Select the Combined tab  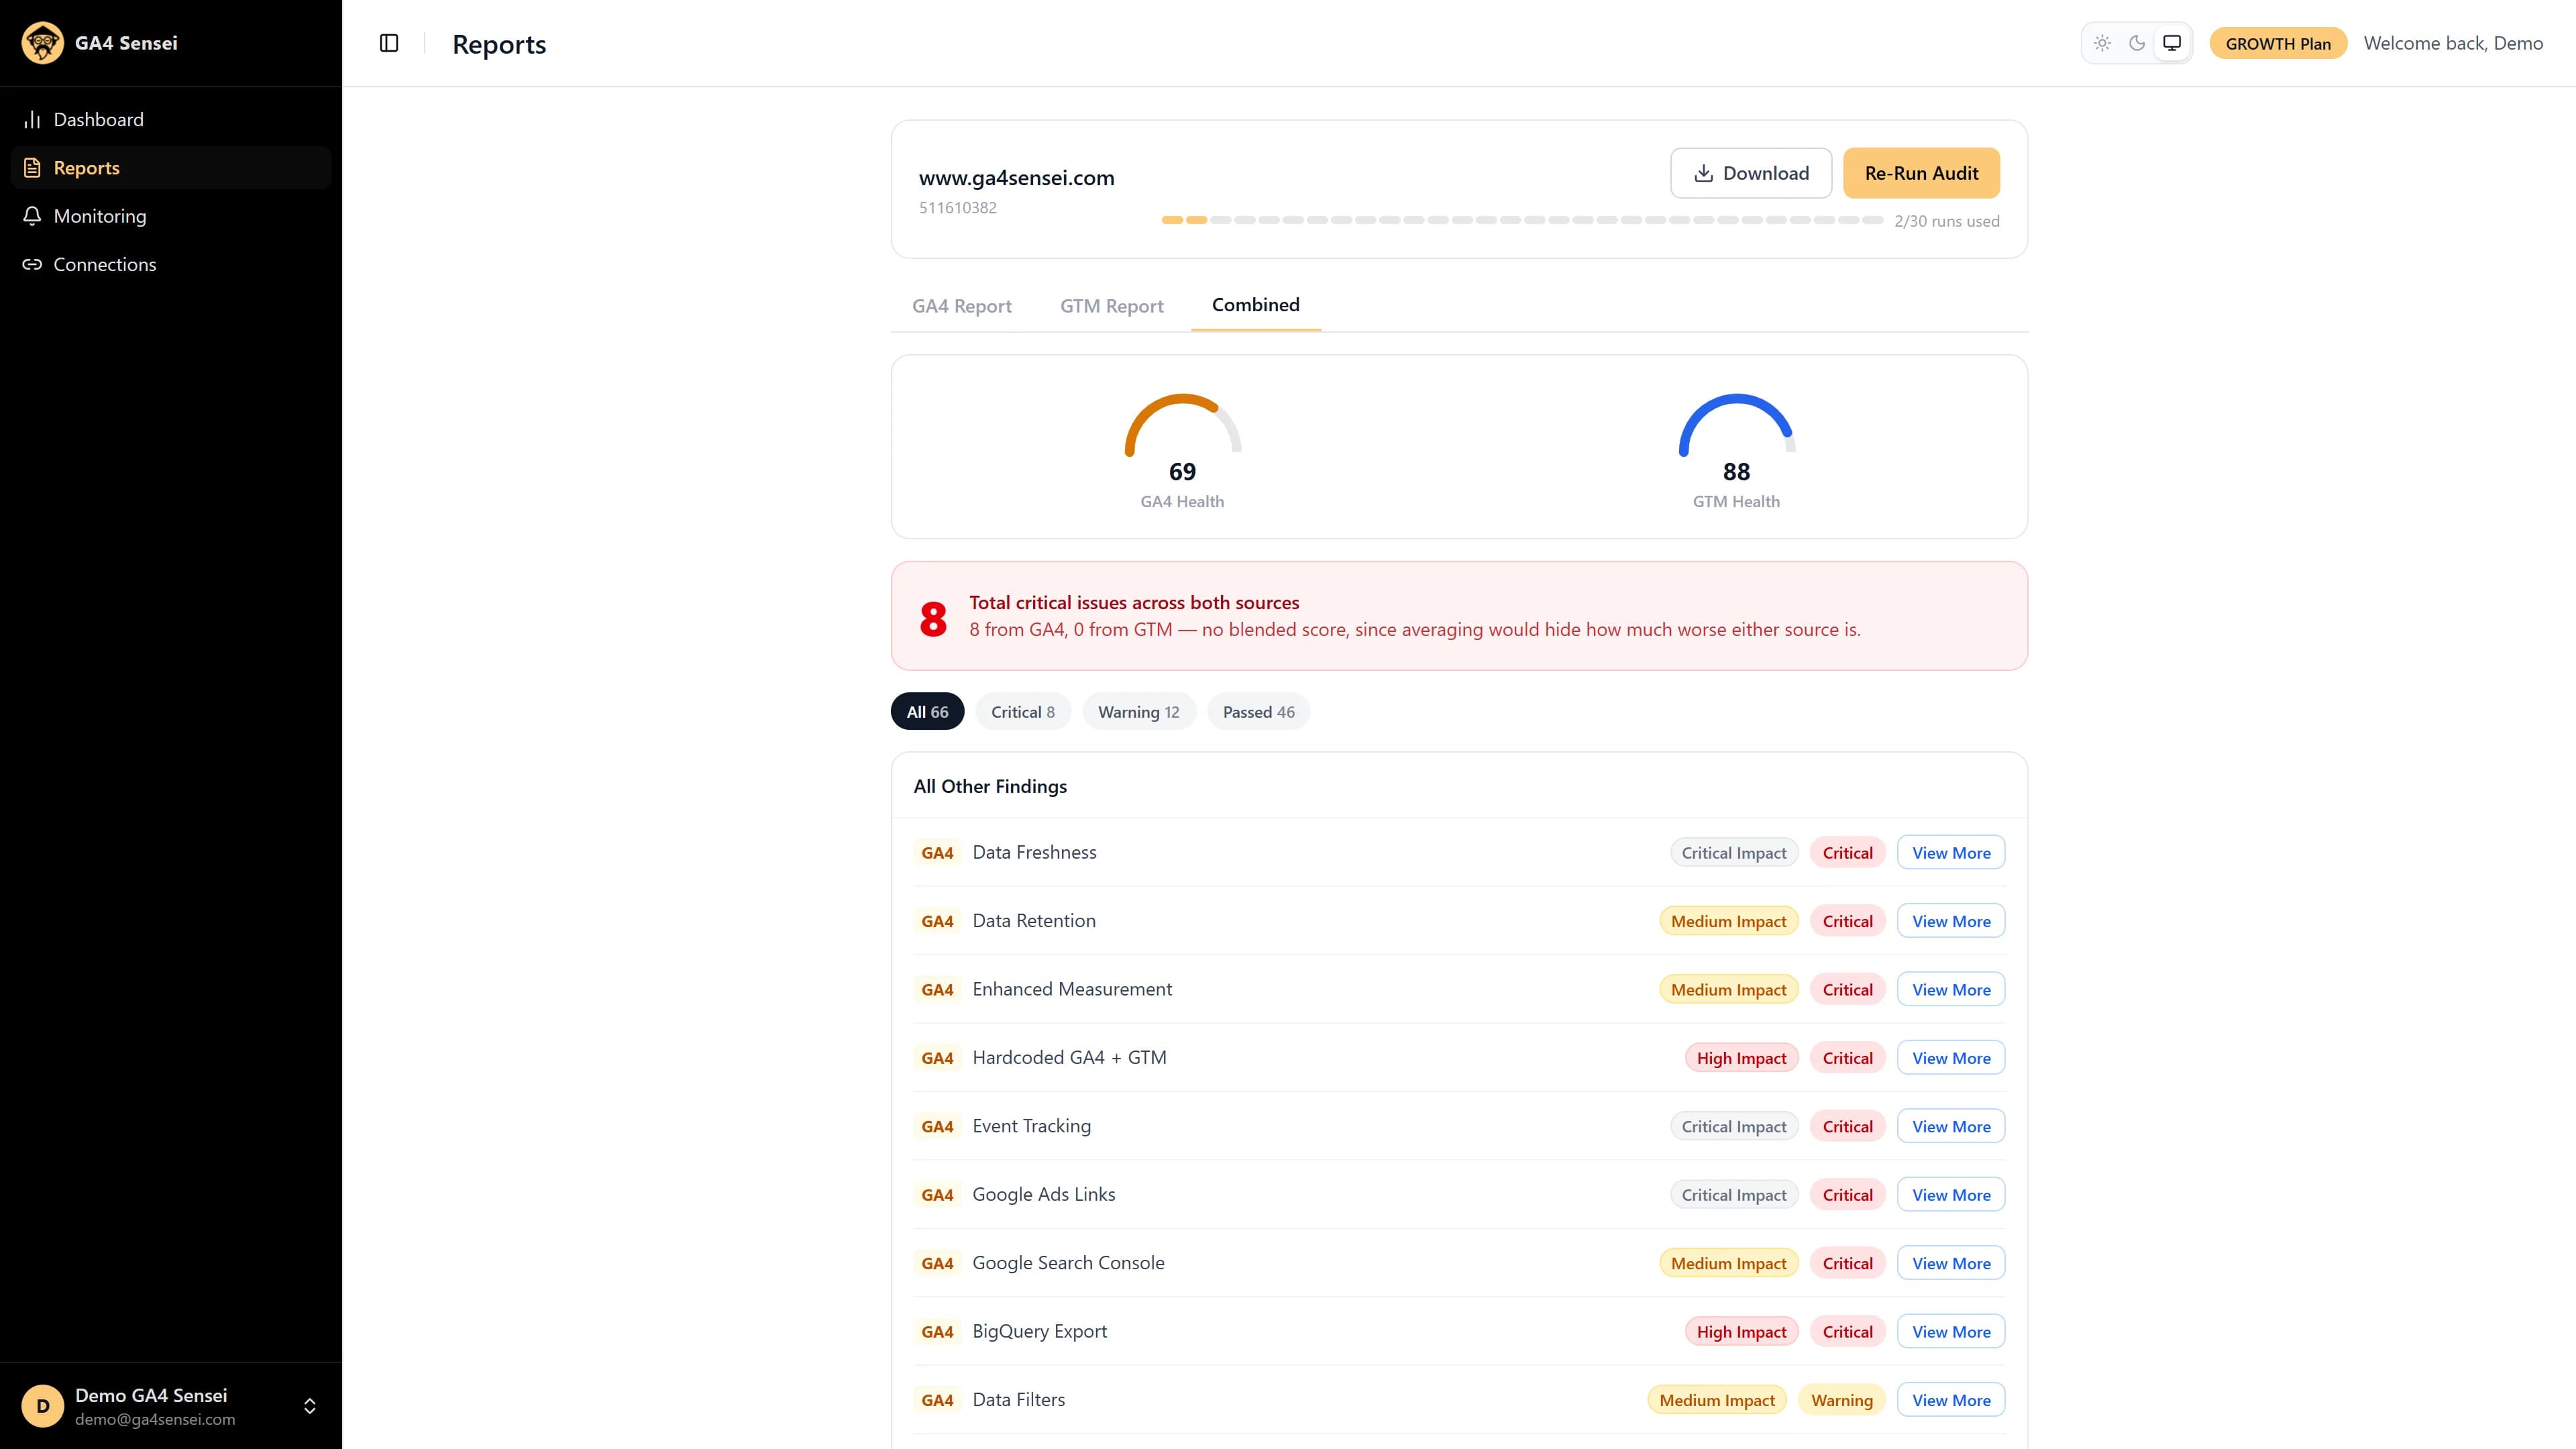pyautogui.click(x=1255, y=305)
